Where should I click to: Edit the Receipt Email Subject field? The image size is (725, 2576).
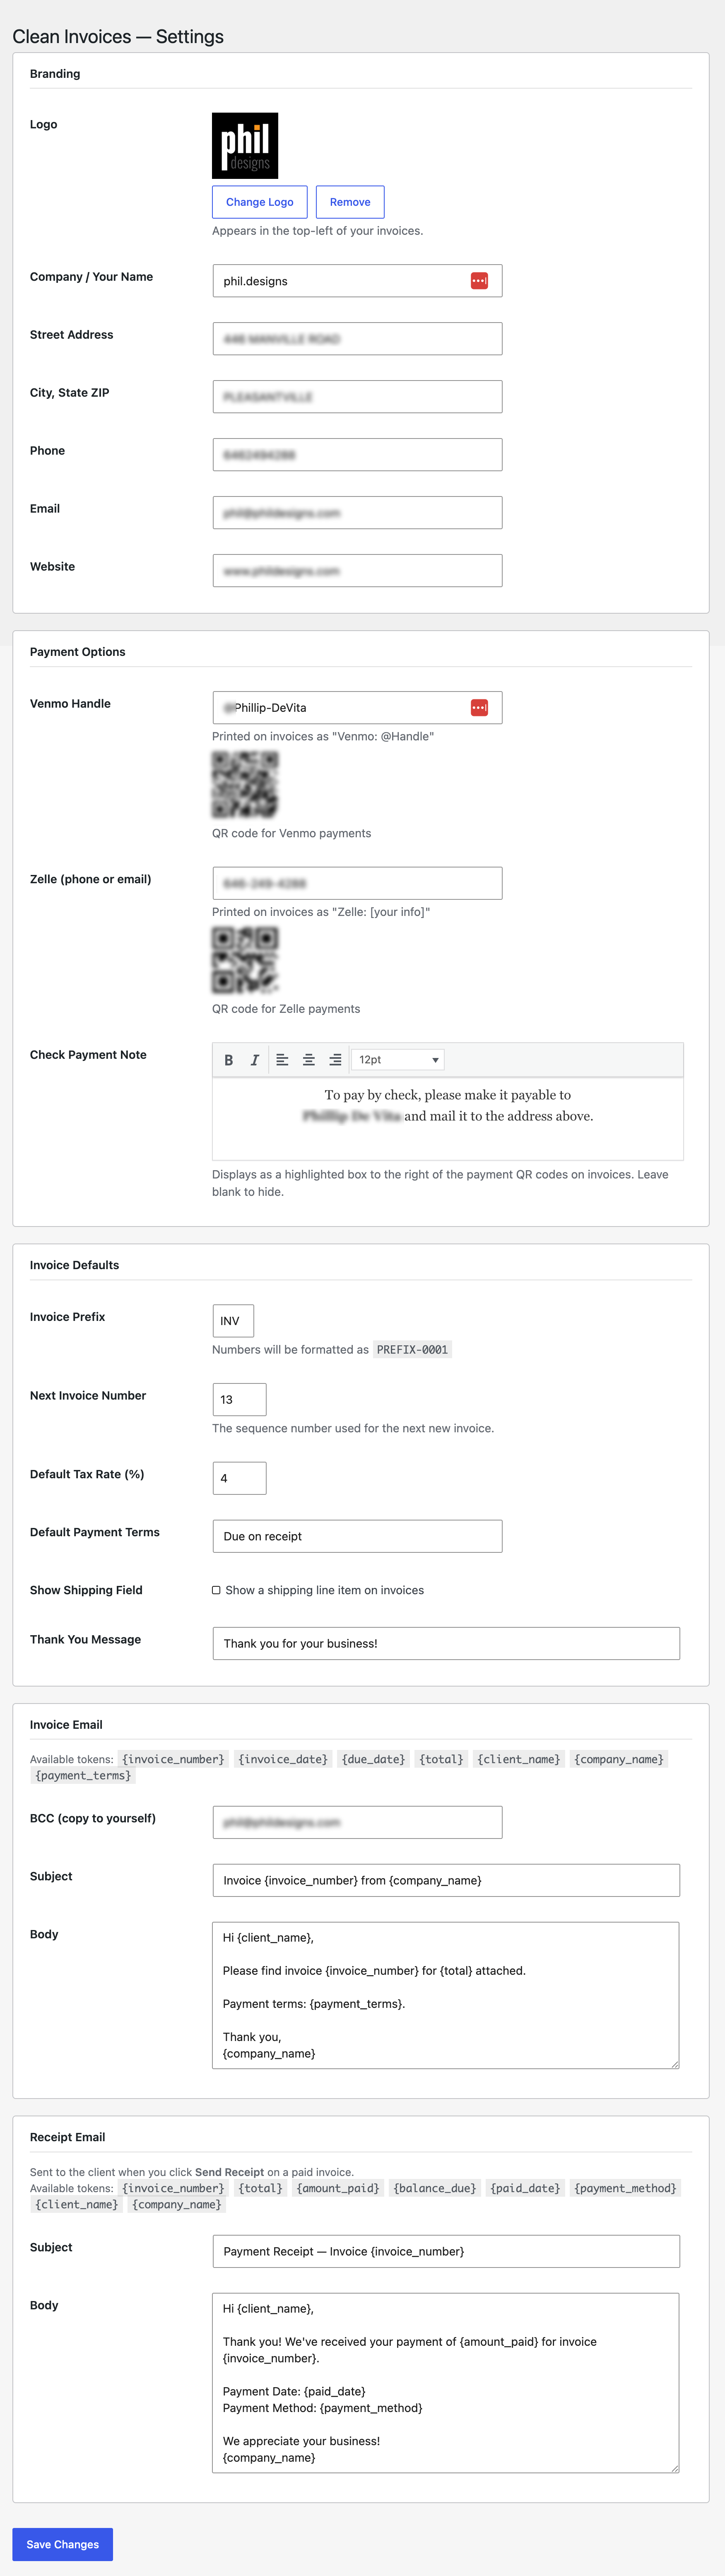(x=446, y=2251)
